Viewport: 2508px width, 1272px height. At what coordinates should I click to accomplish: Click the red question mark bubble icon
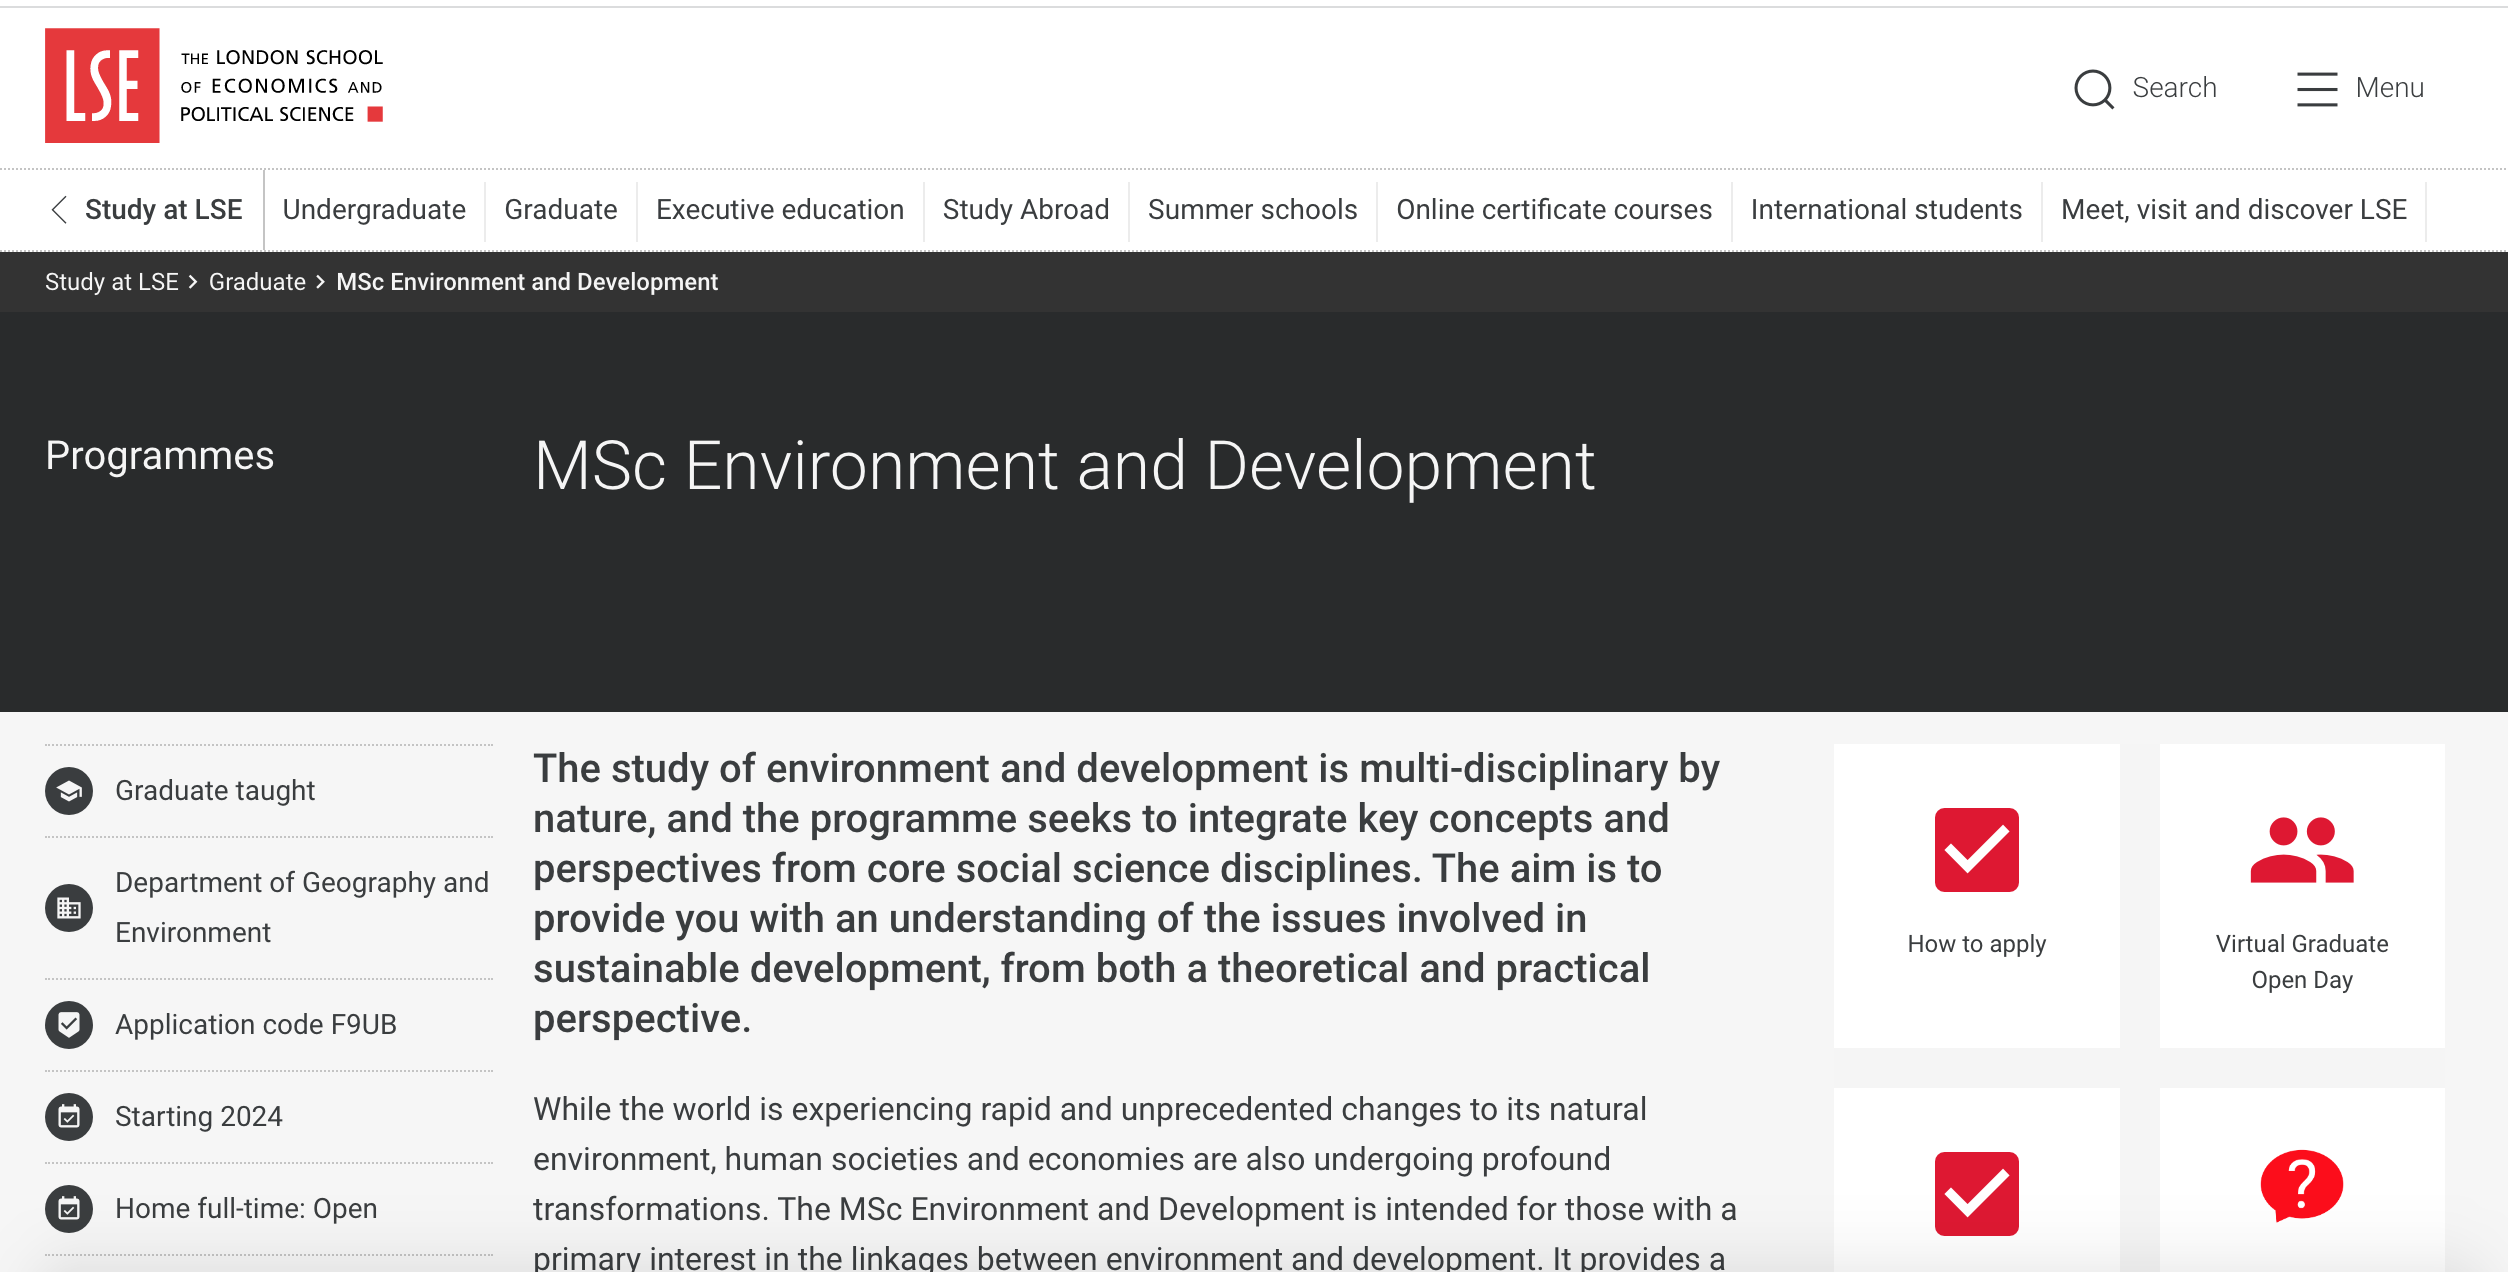click(2301, 1186)
